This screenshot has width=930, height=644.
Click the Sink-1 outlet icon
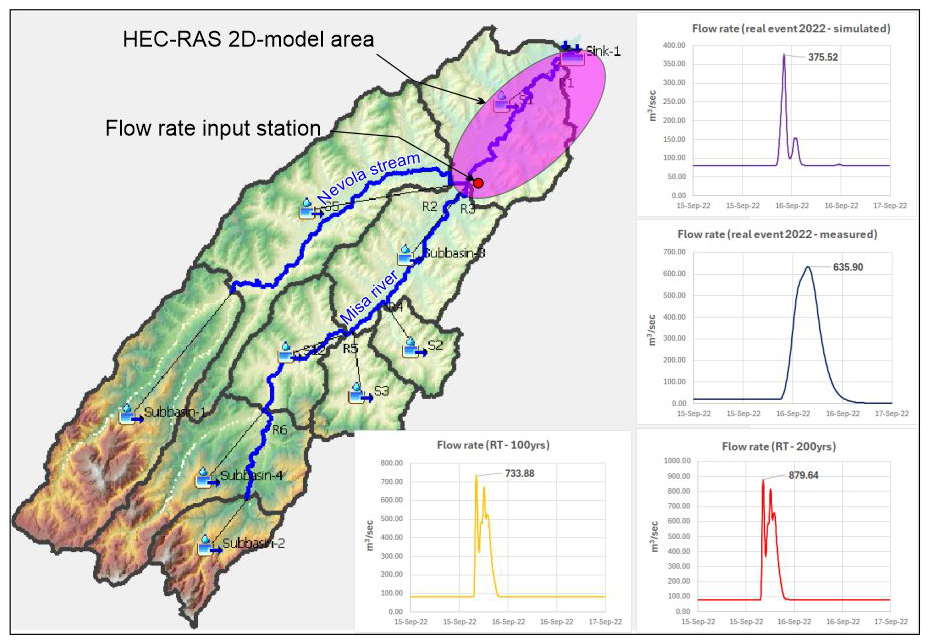572,53
